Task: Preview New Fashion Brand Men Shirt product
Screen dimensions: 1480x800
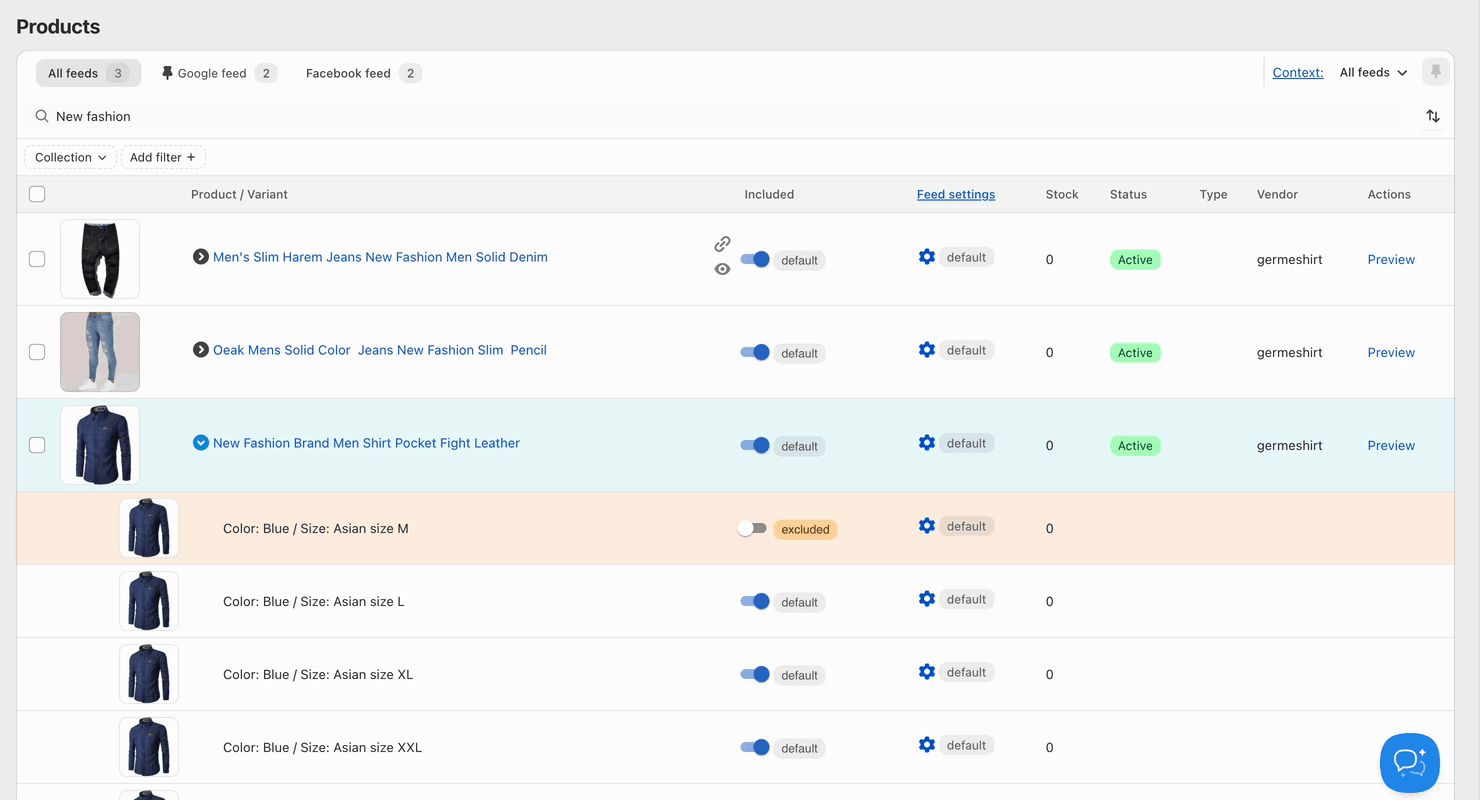Action: click(1391, 445)
